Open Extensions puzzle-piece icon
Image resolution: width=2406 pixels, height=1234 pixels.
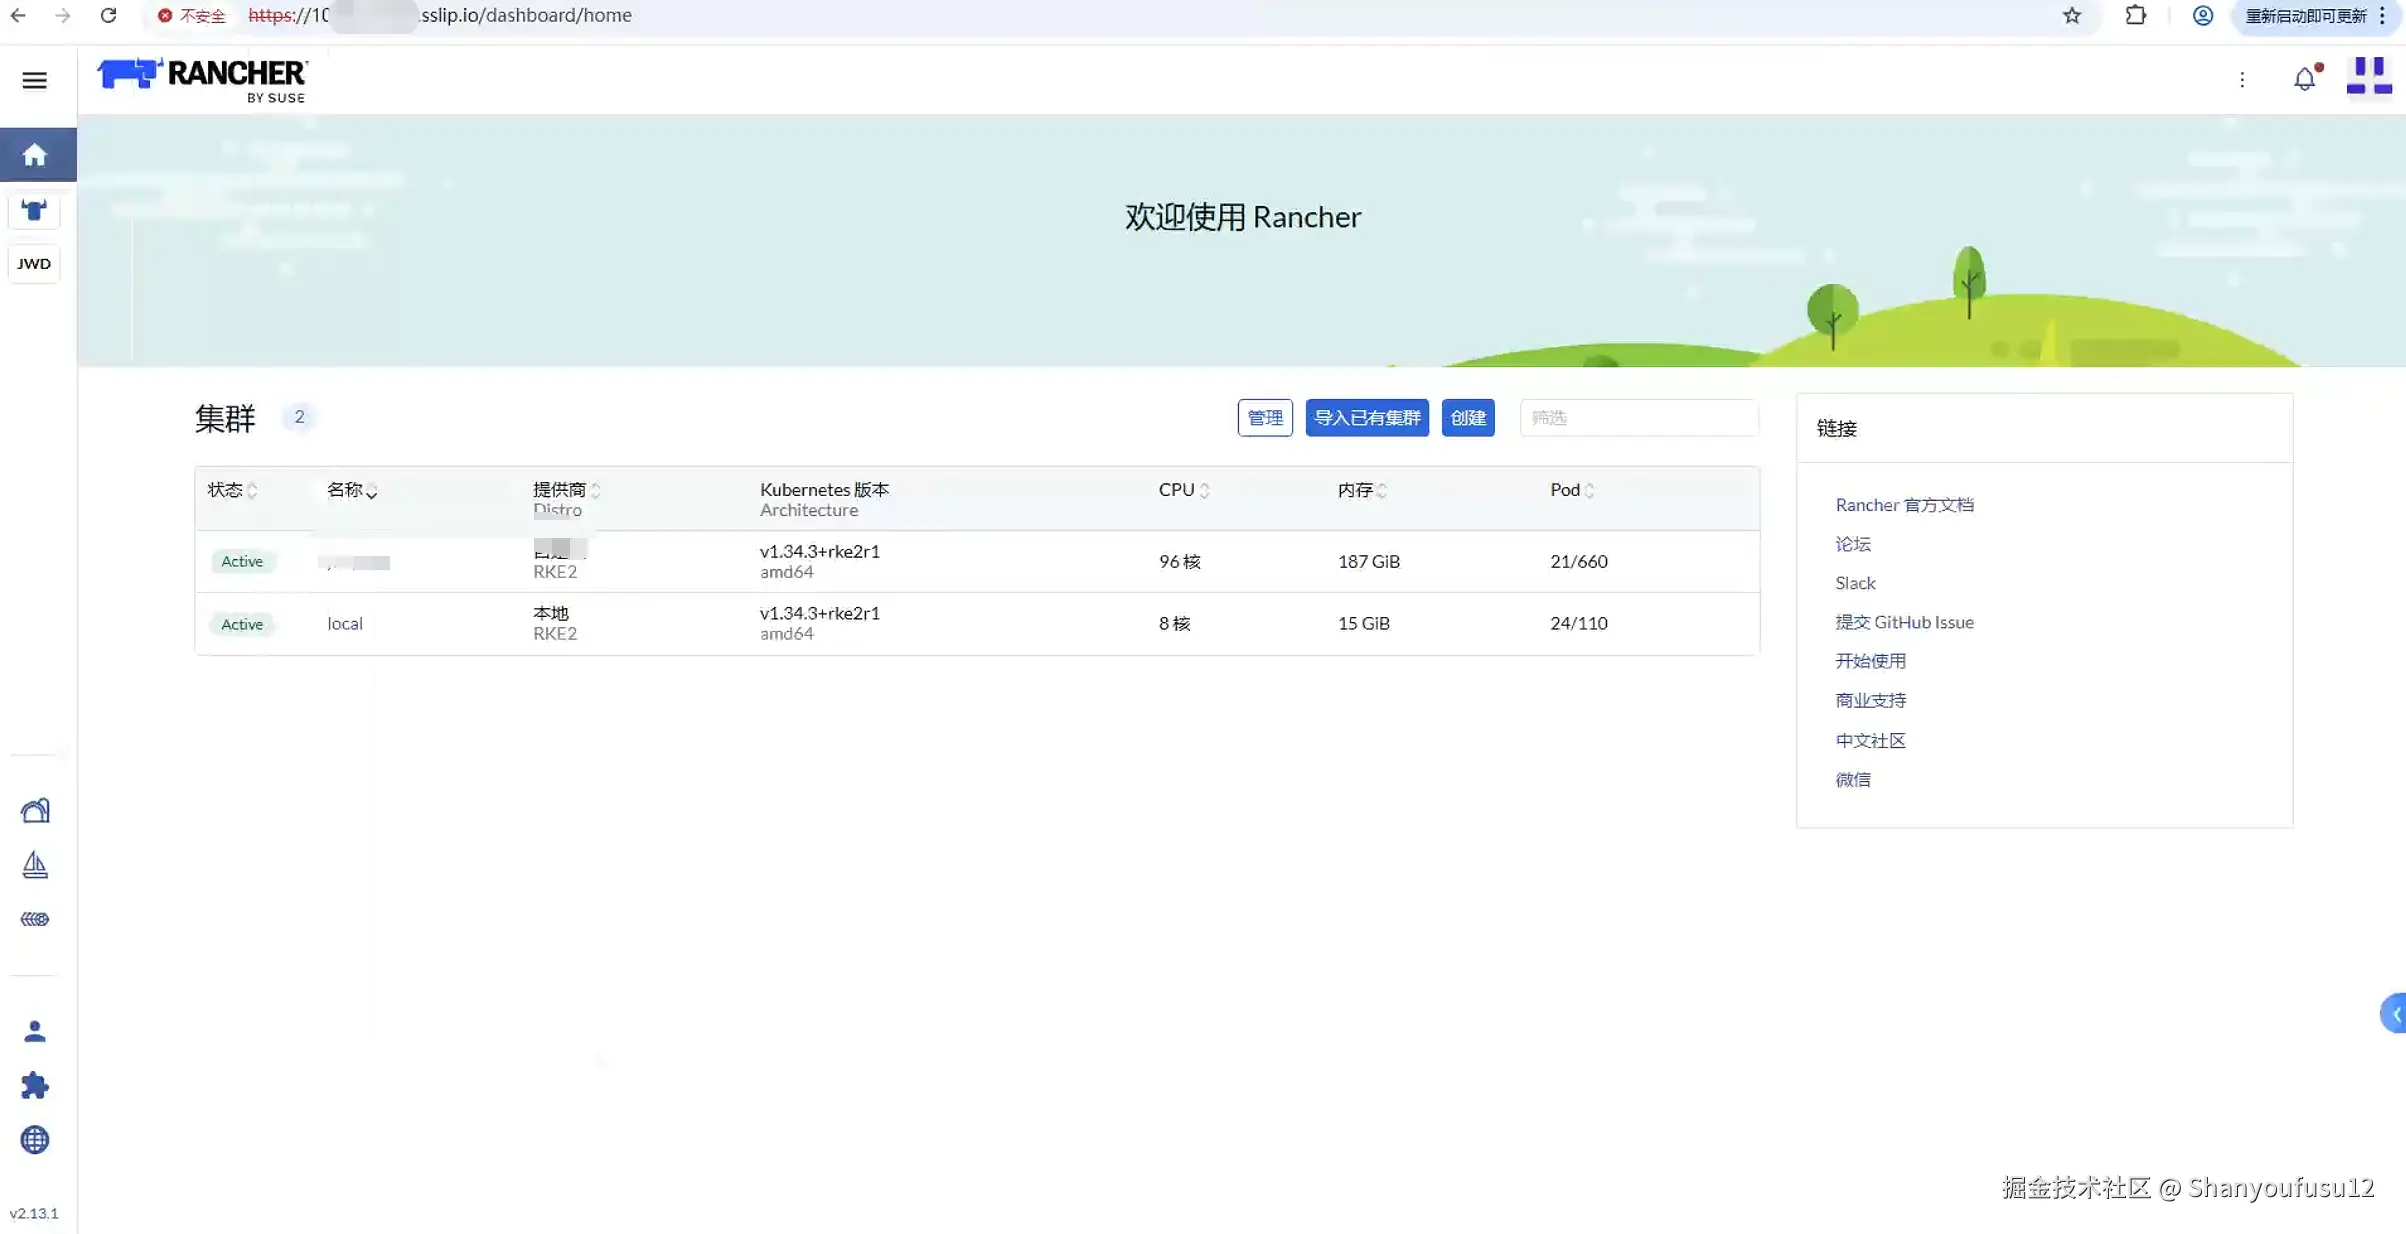(35, 1085)
